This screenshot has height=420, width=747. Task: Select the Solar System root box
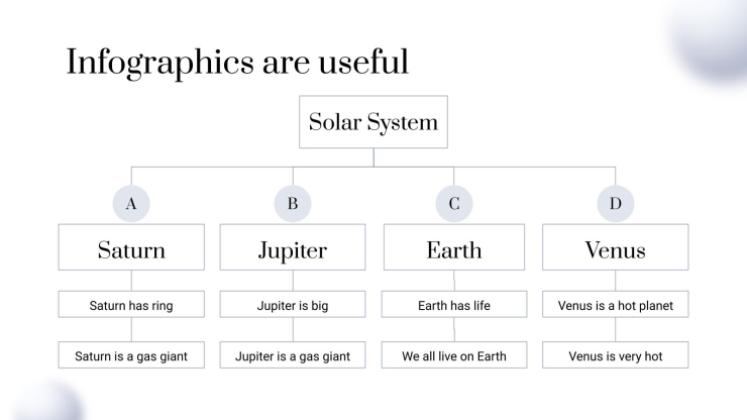[x=374, y=123]
